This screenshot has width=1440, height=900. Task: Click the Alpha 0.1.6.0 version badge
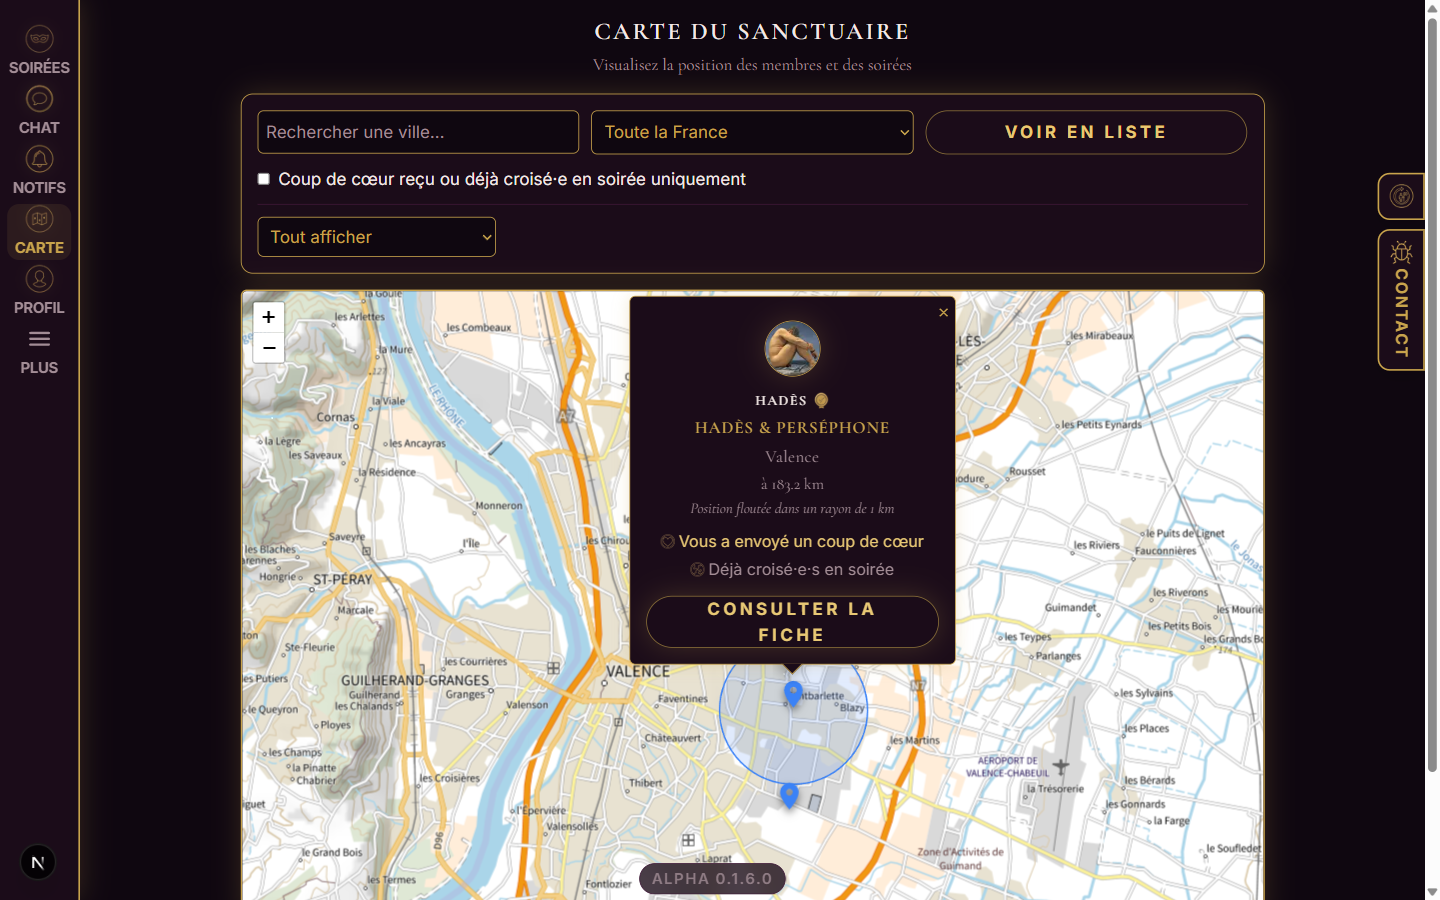(x=712, y=879)
